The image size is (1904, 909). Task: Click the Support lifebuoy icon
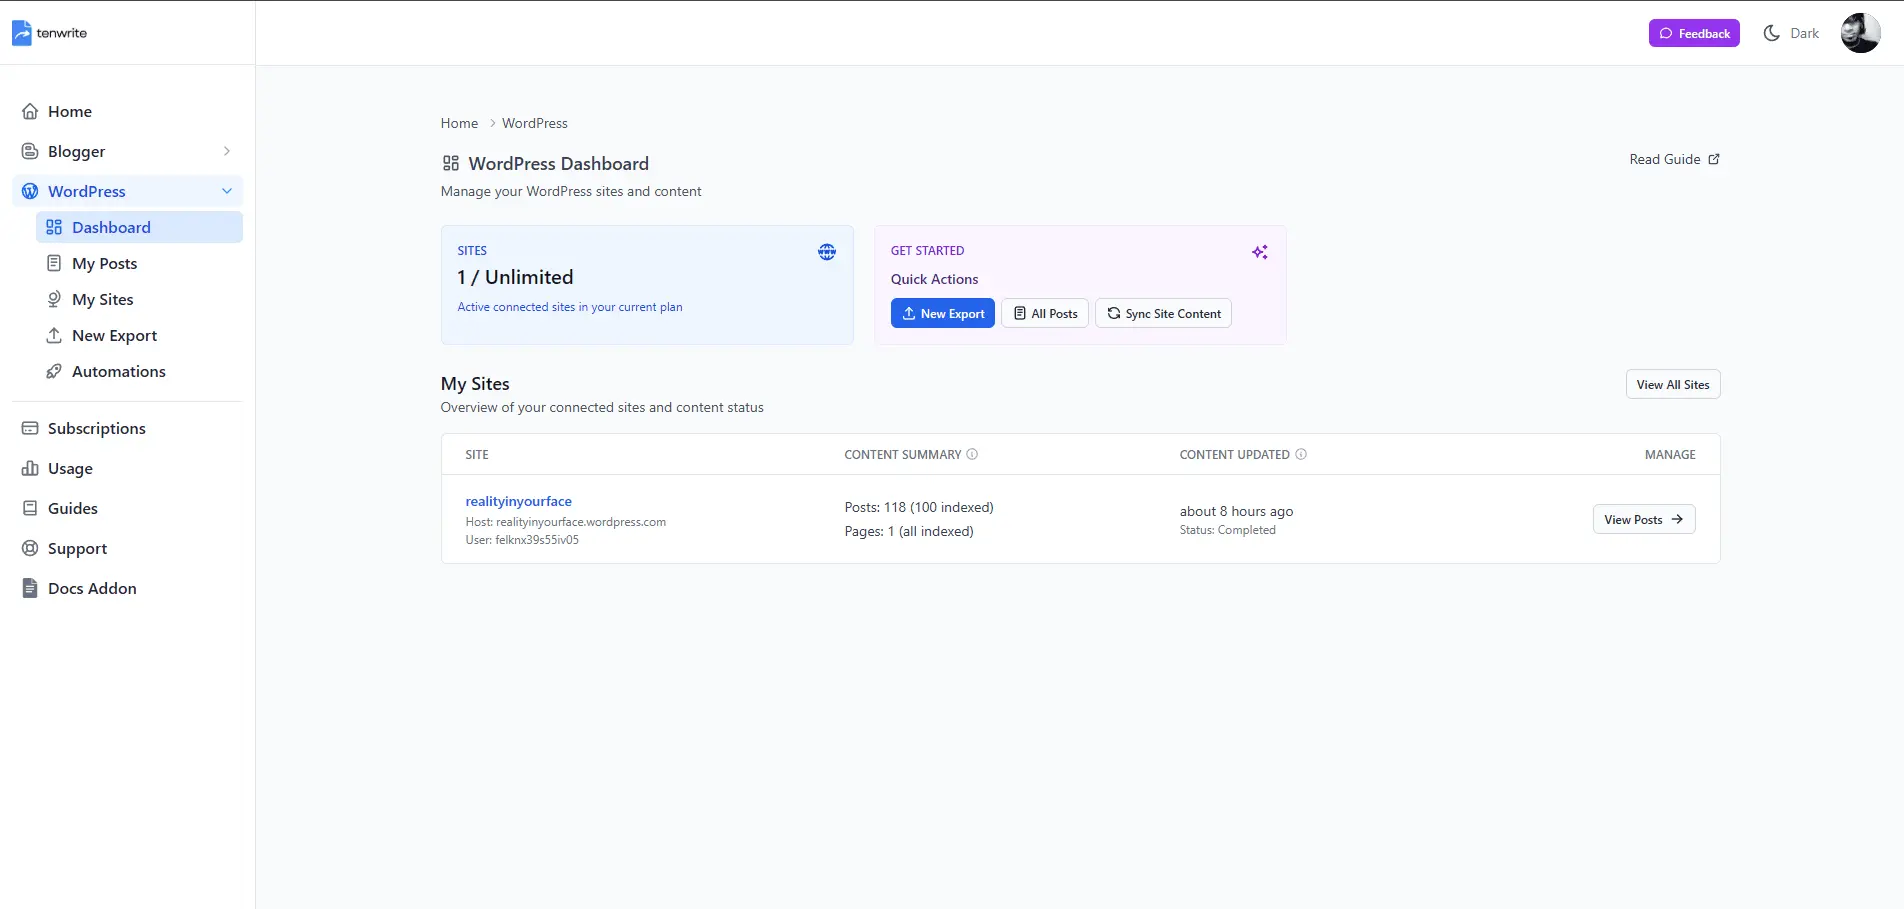(x=30, y=548)
